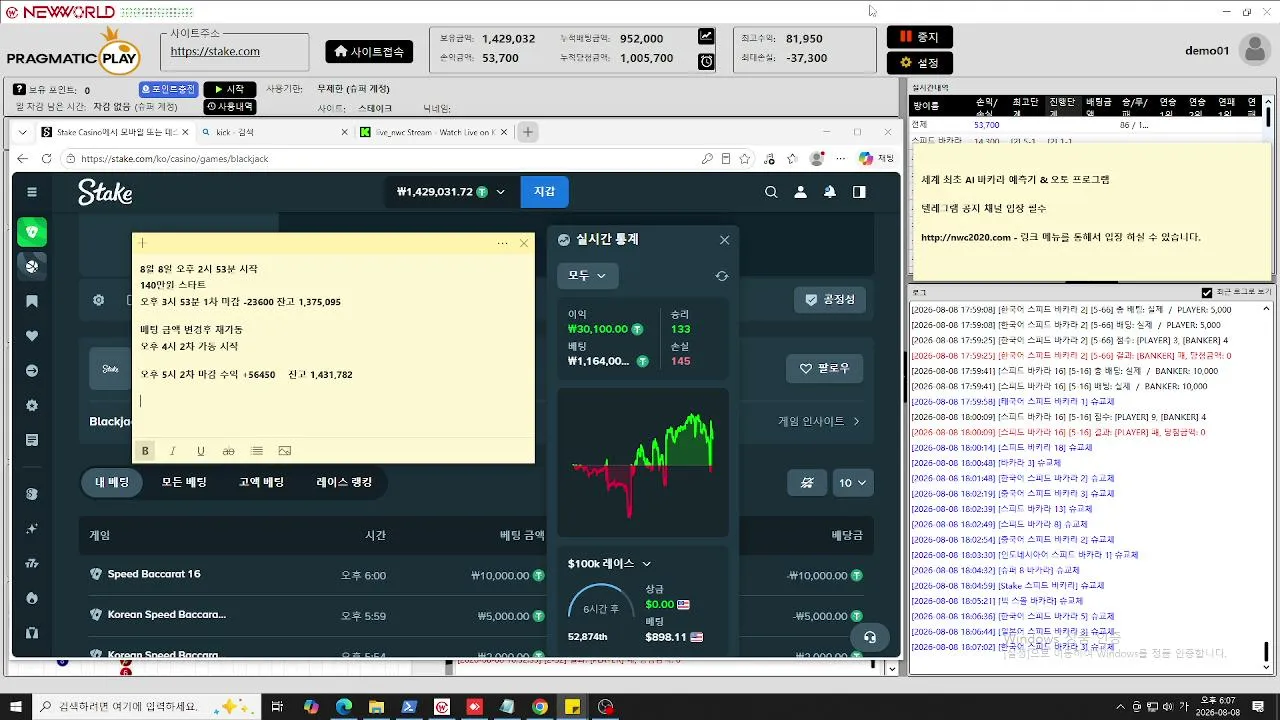Open 설정 settings in NewWorld panel
The height and width of the screenshot is (720, 1280).
tap(919, 62)
